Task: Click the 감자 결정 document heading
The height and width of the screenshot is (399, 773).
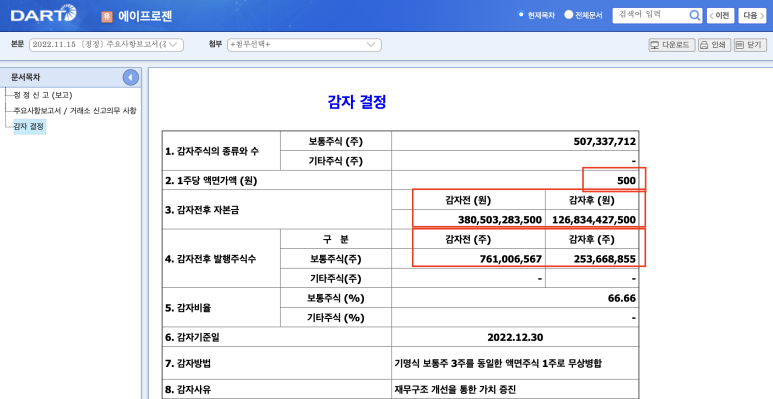Action: (357, 102)
